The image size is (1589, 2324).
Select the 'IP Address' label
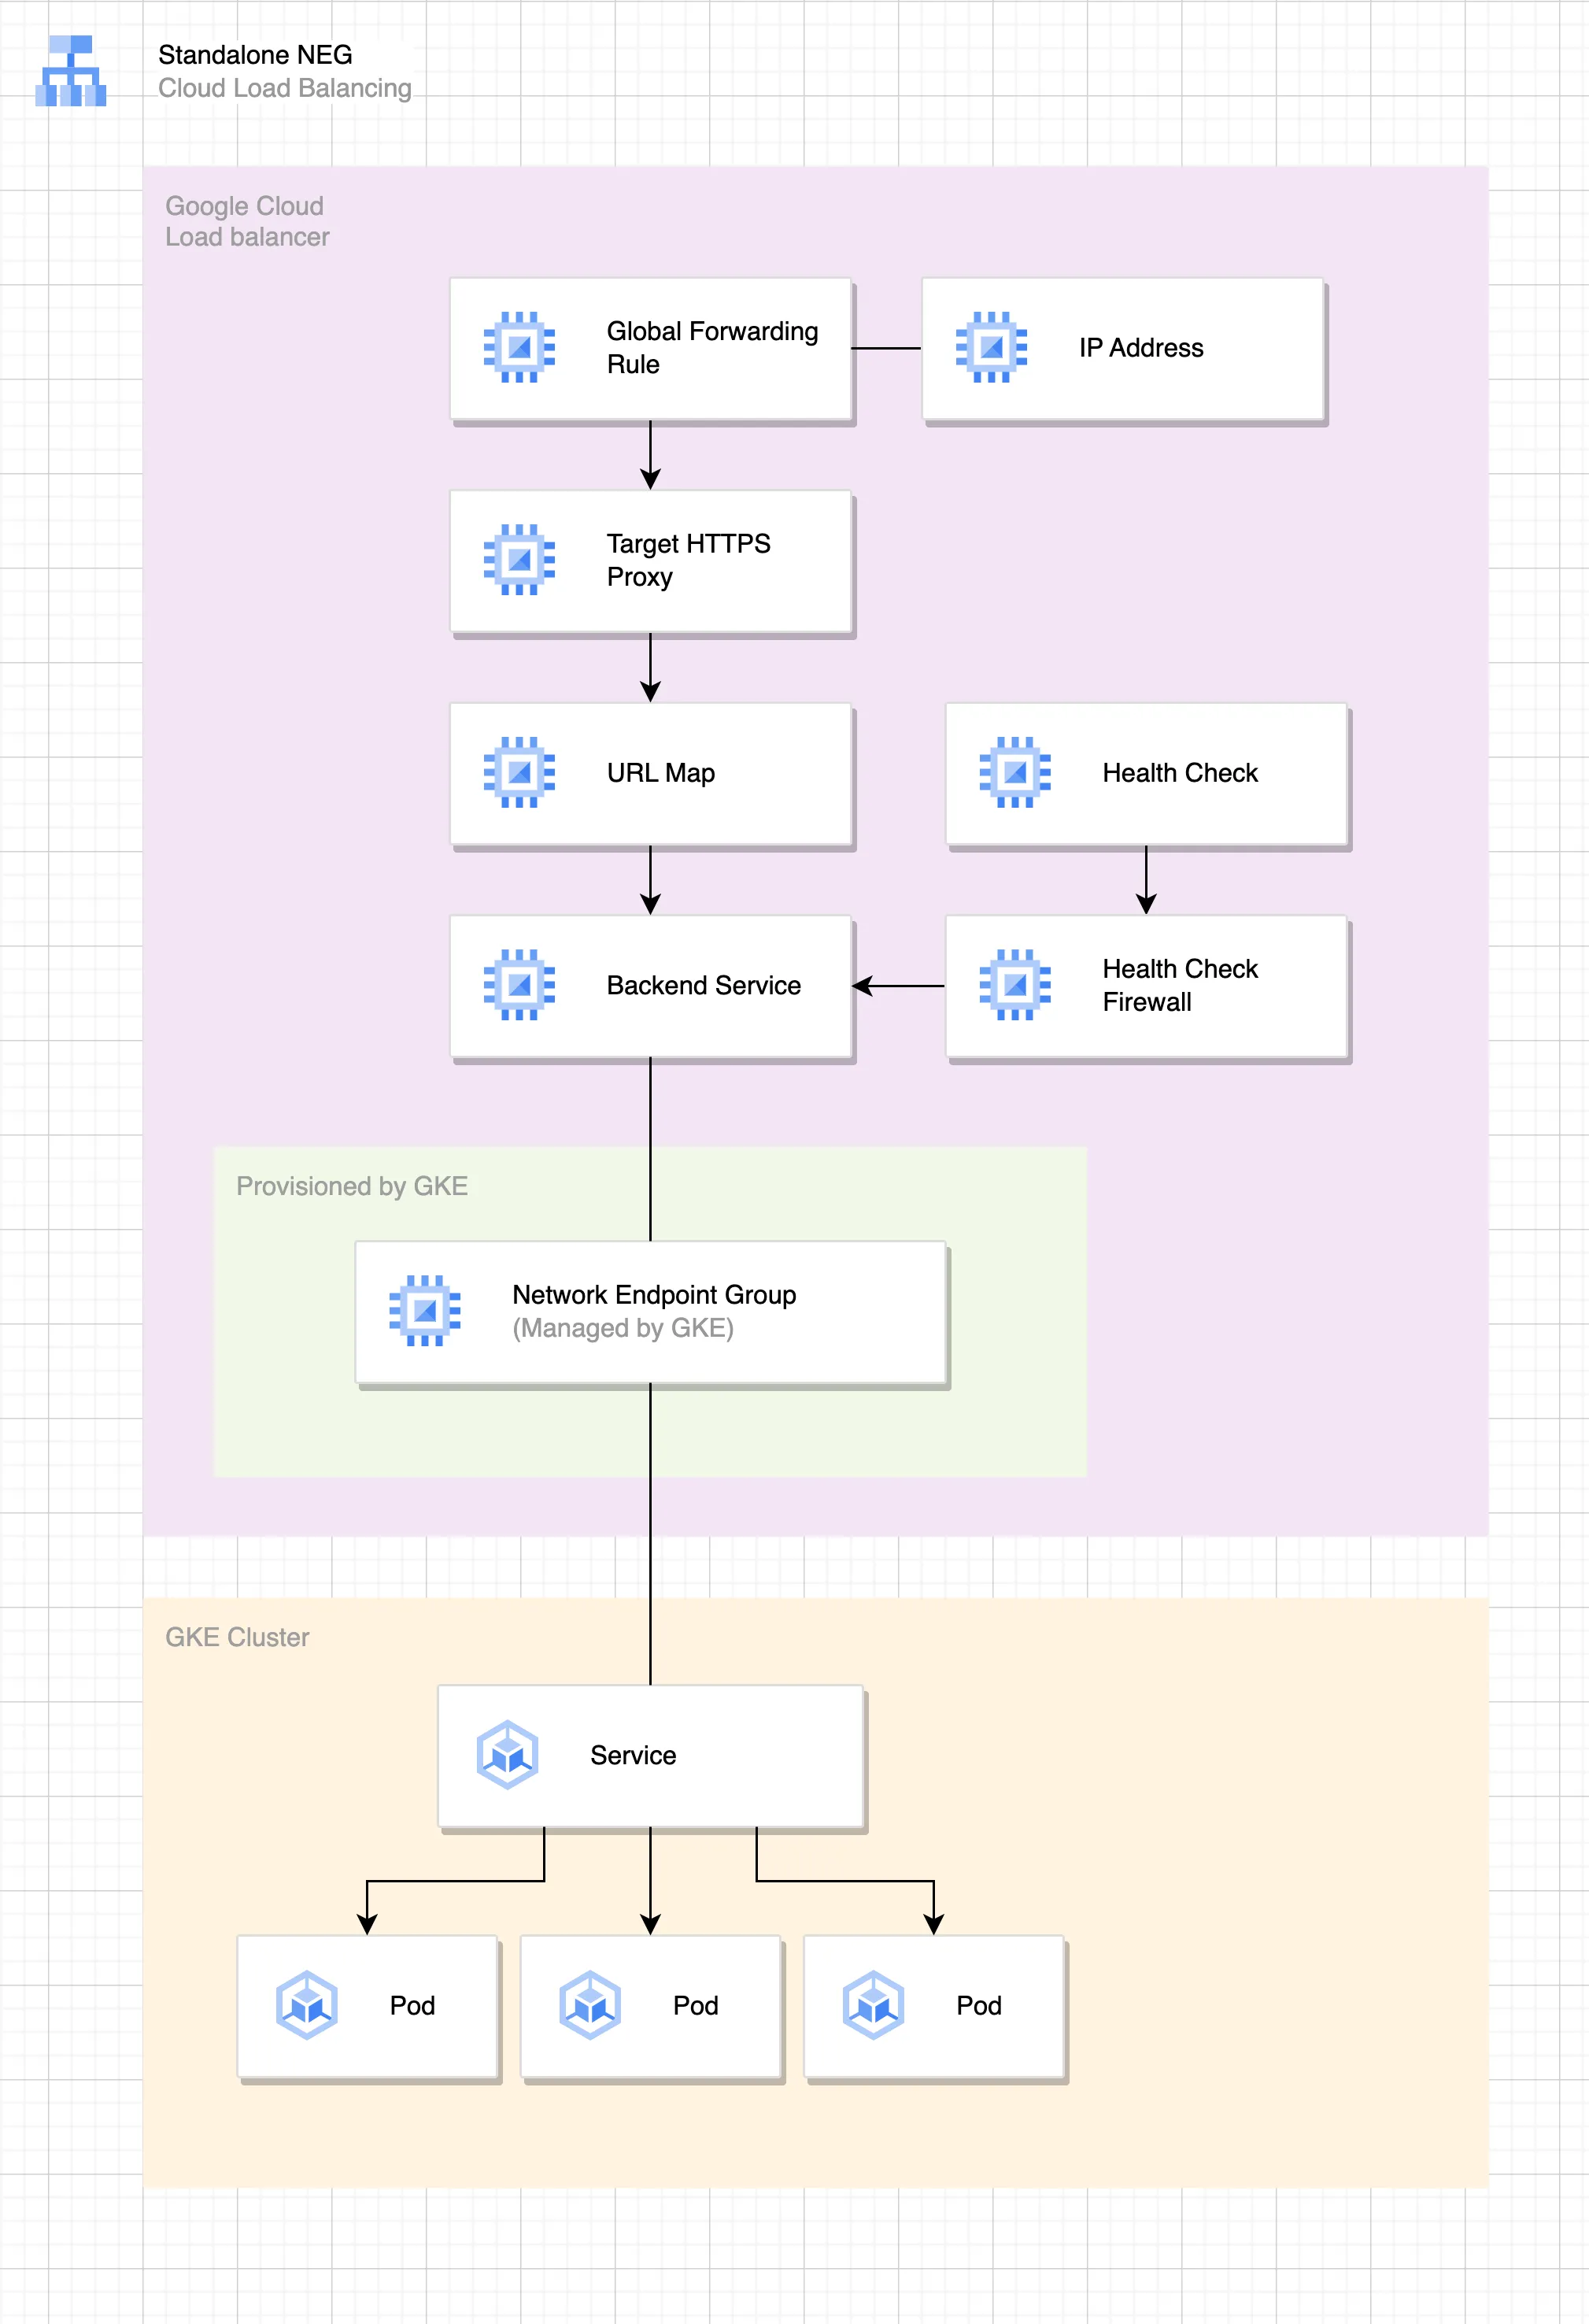click(1141, 347)
